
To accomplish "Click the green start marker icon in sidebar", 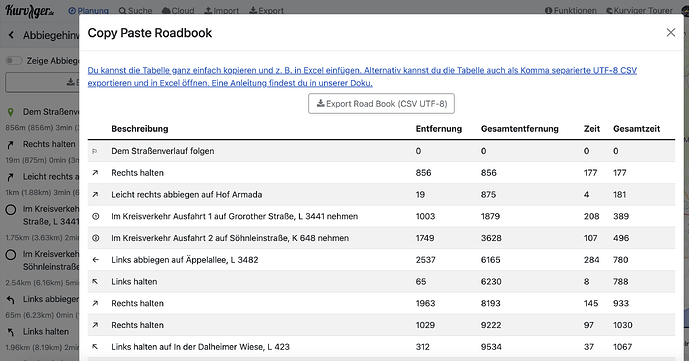I will [11, 112].
